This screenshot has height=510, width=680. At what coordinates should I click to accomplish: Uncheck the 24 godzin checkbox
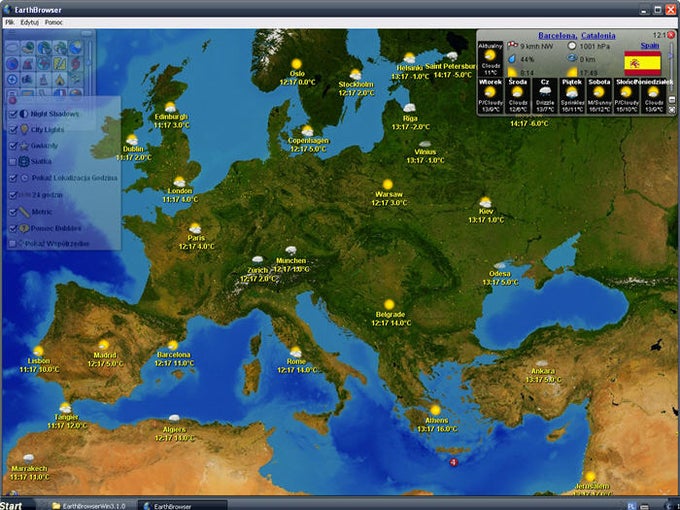(13, 195)
